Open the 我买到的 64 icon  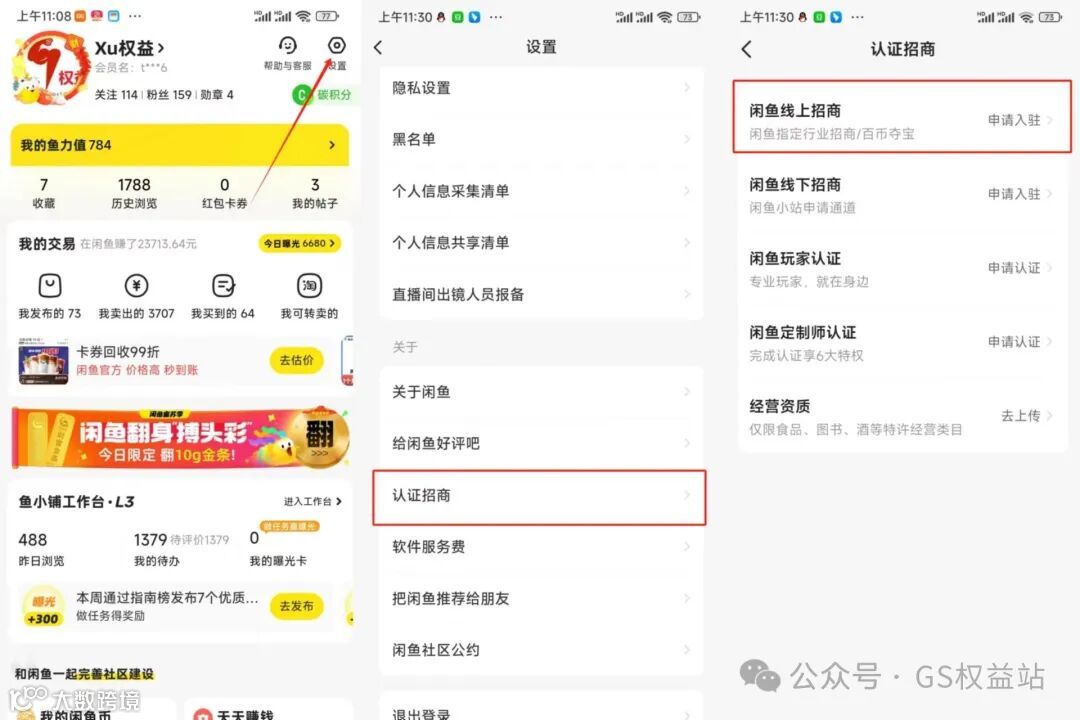(223, 285)
